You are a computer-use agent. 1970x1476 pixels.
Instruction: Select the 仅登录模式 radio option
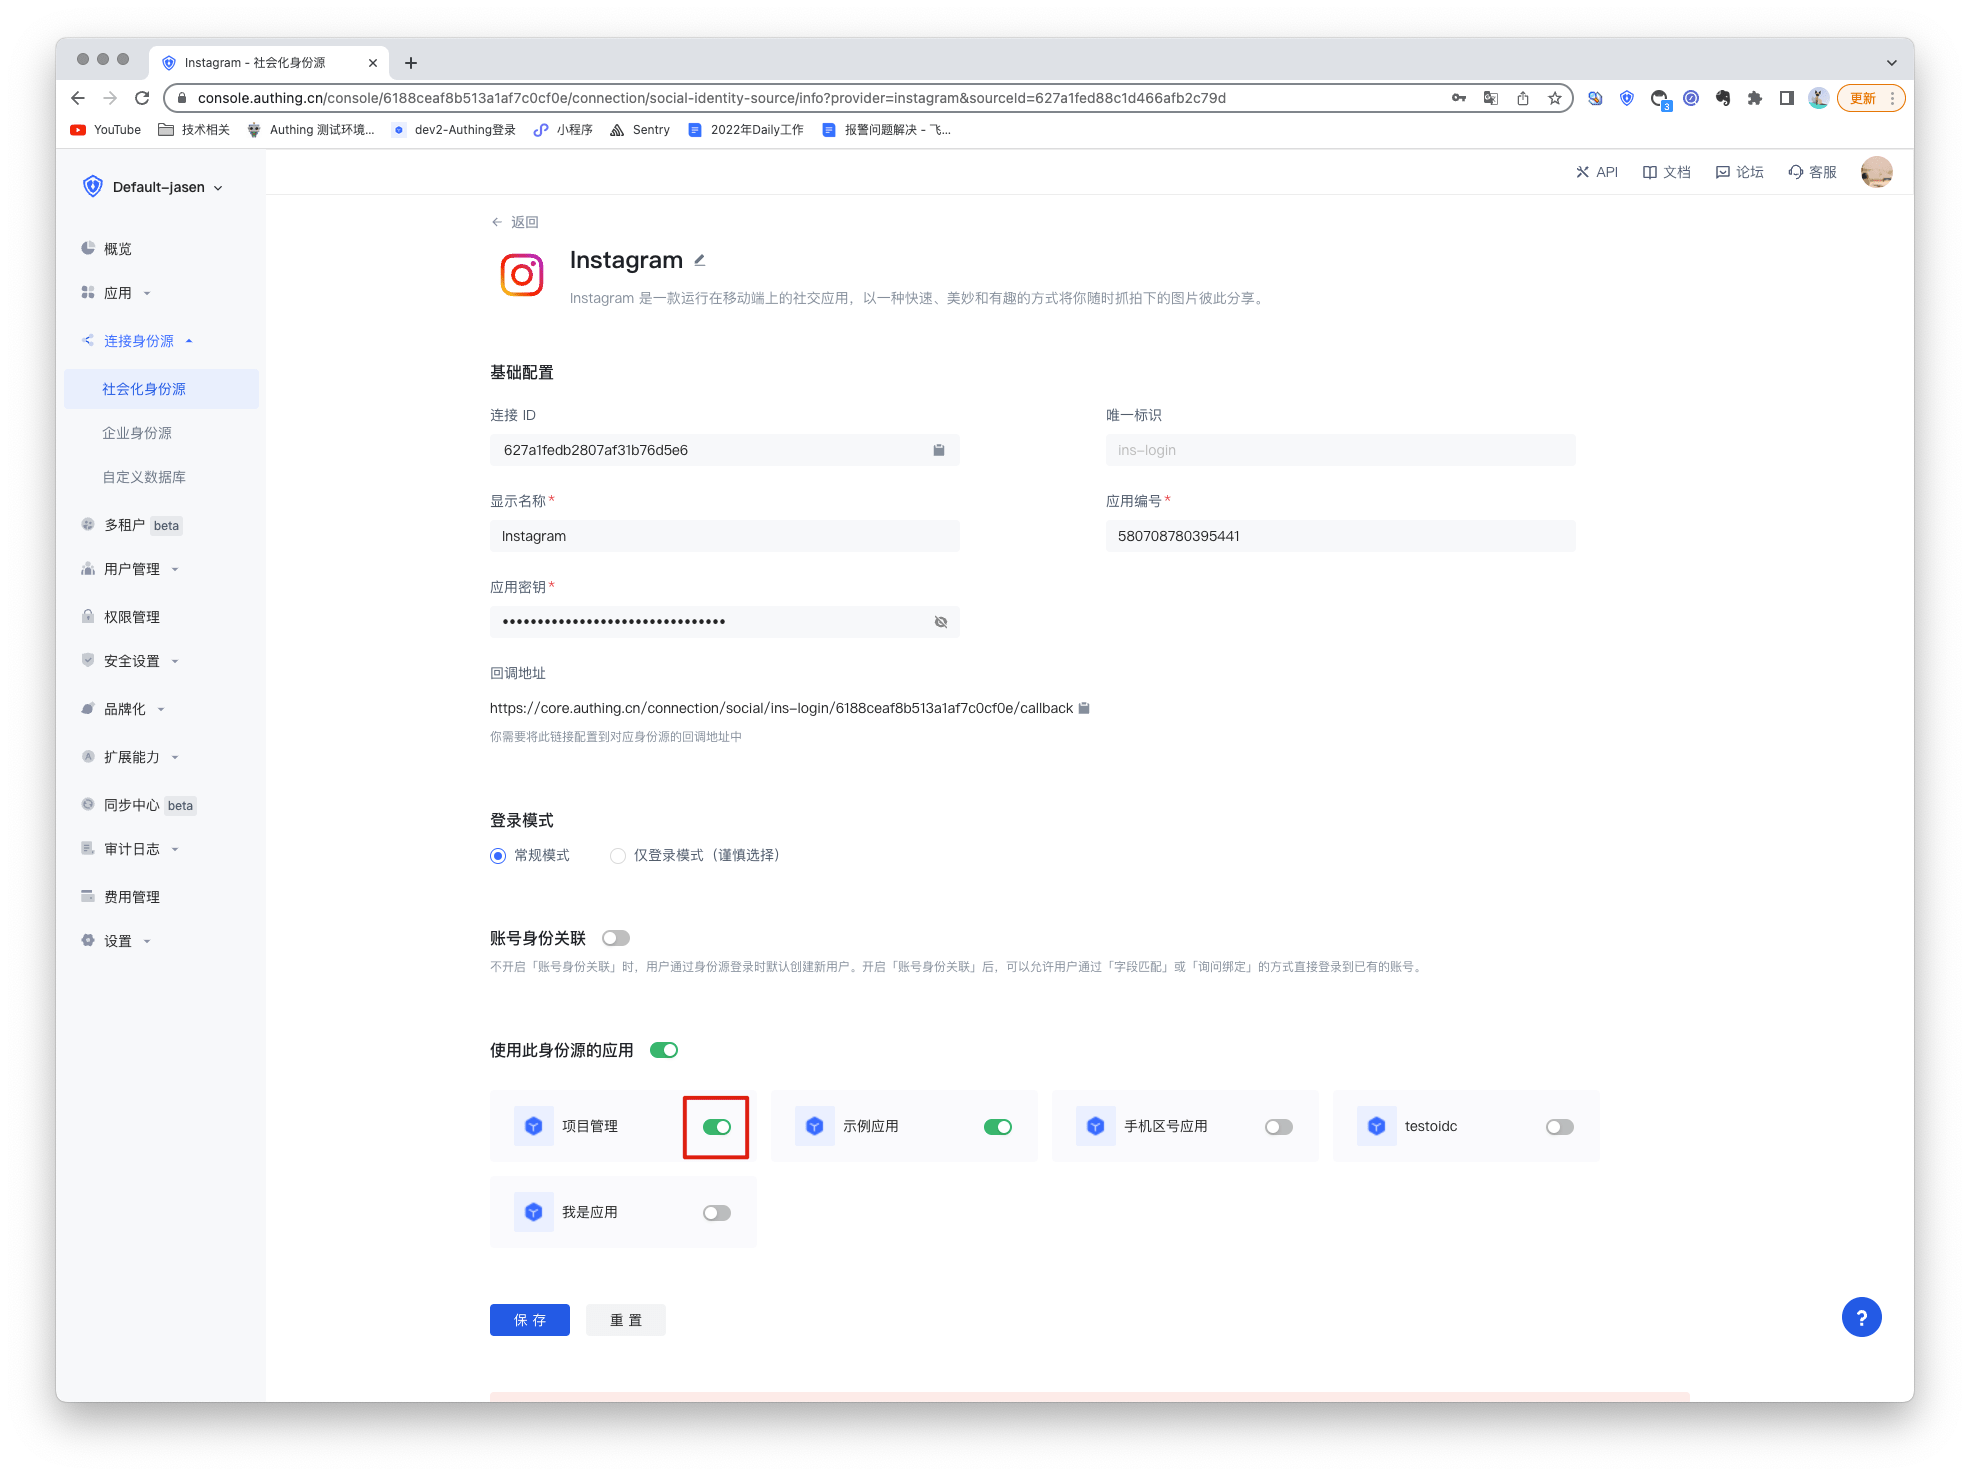(x=618, y=856)
